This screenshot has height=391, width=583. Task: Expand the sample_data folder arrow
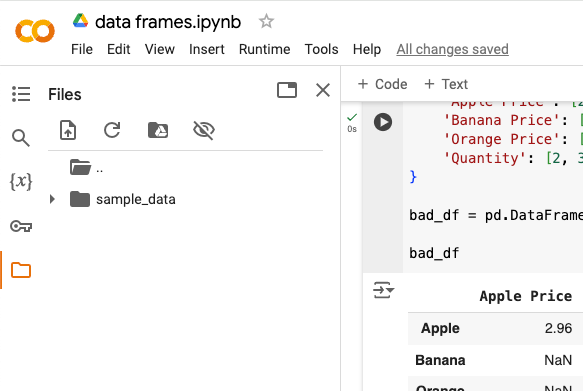pos(52,199)
